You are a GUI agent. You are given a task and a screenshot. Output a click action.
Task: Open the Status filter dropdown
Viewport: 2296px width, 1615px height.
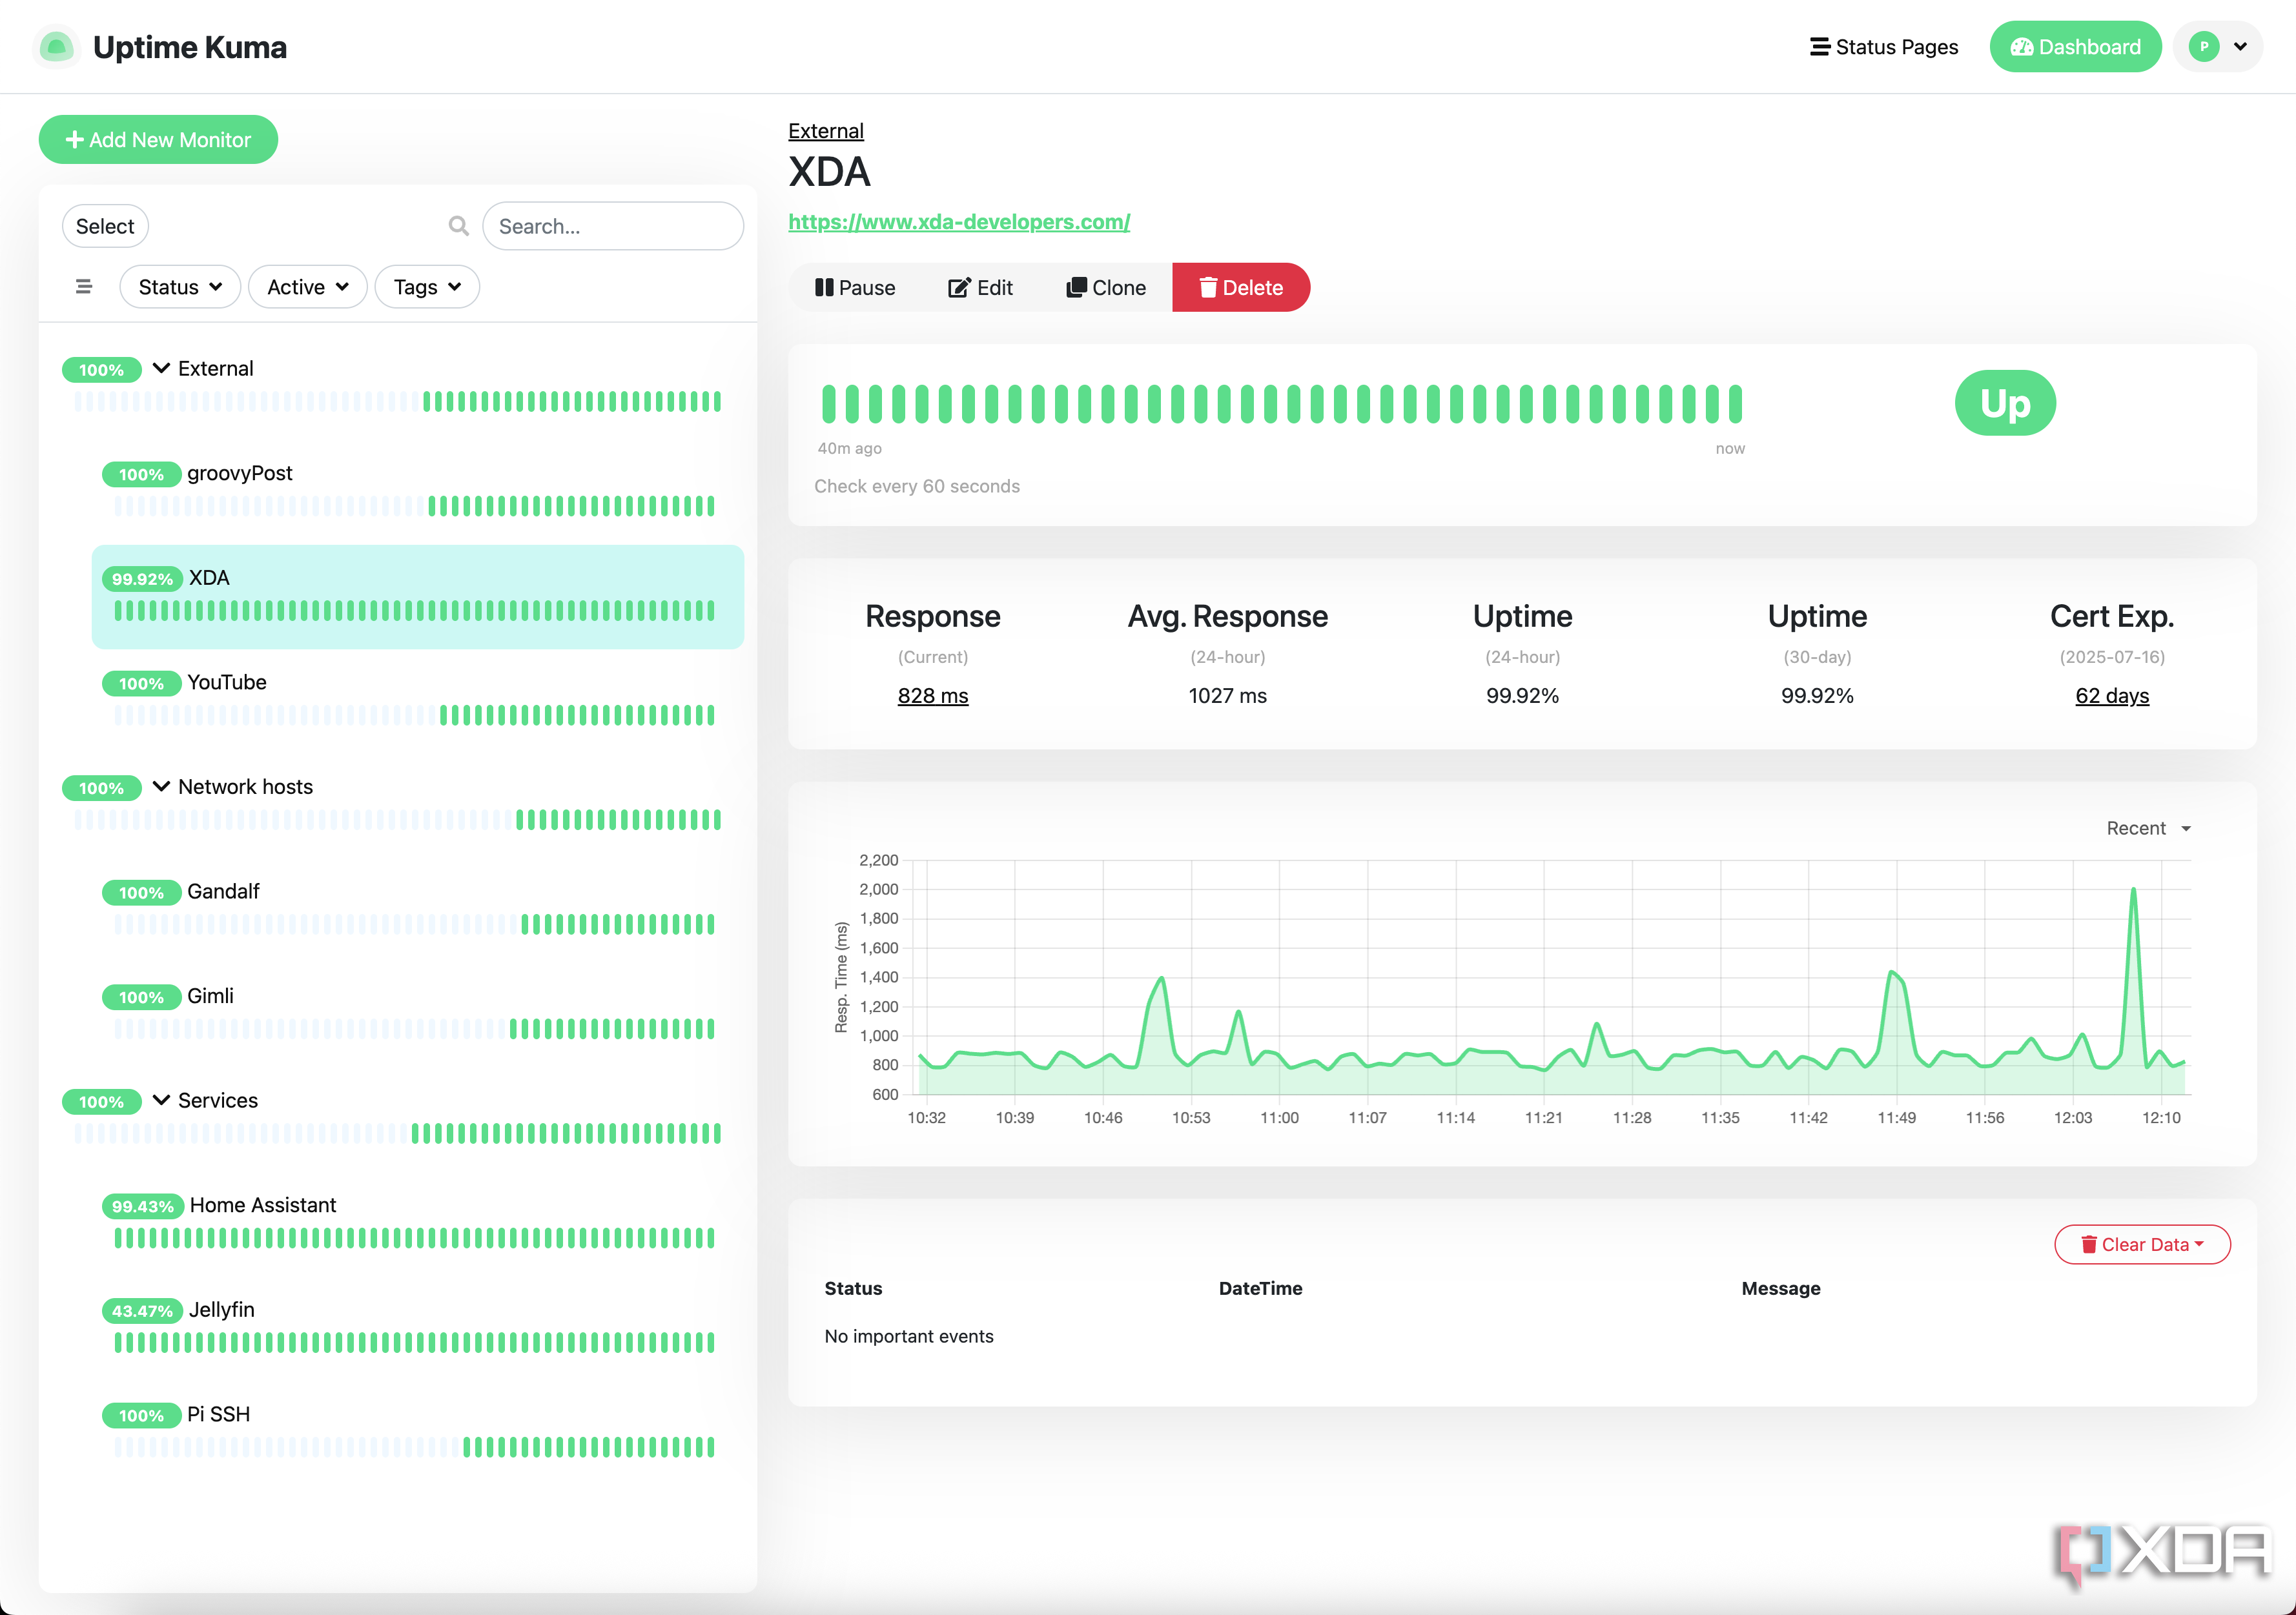180,287
